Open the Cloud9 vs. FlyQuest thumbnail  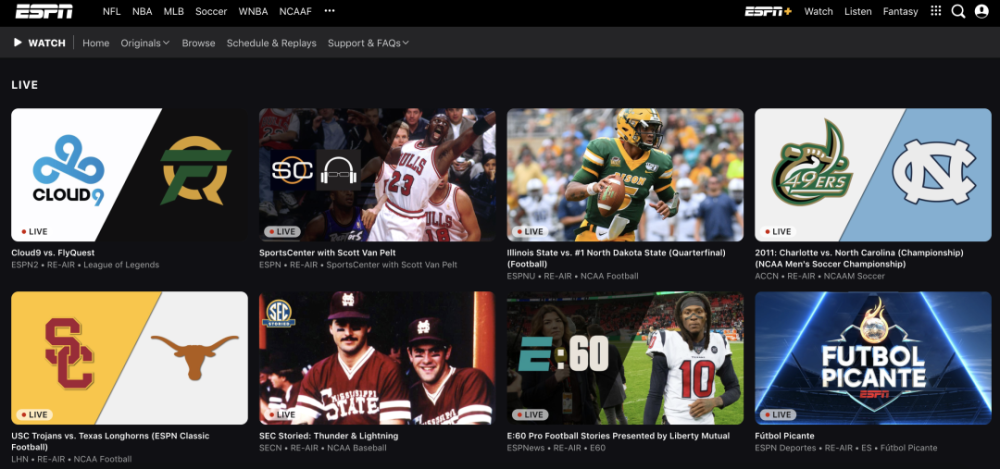129,175
